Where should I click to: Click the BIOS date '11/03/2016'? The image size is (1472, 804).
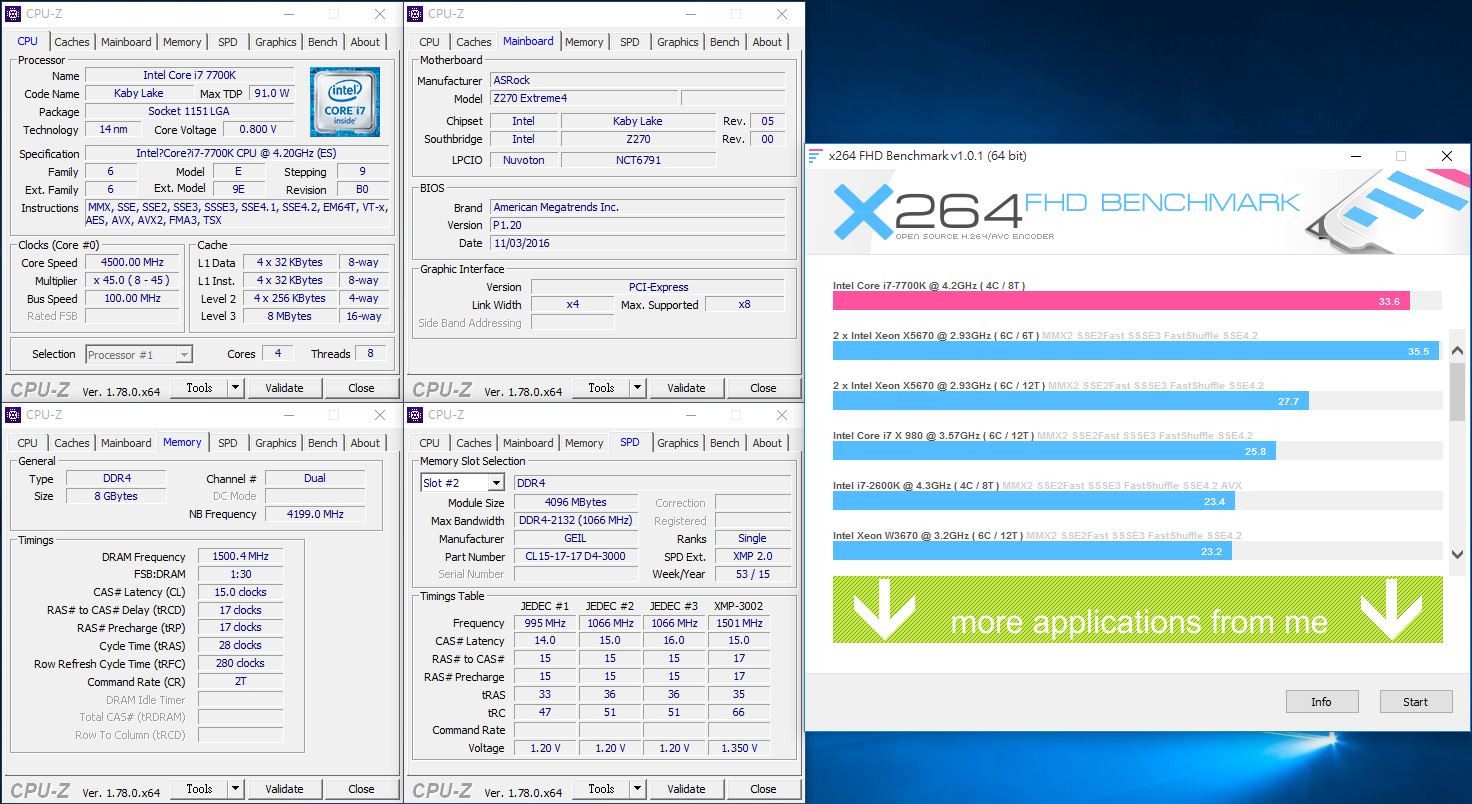(x=637, y=243)
